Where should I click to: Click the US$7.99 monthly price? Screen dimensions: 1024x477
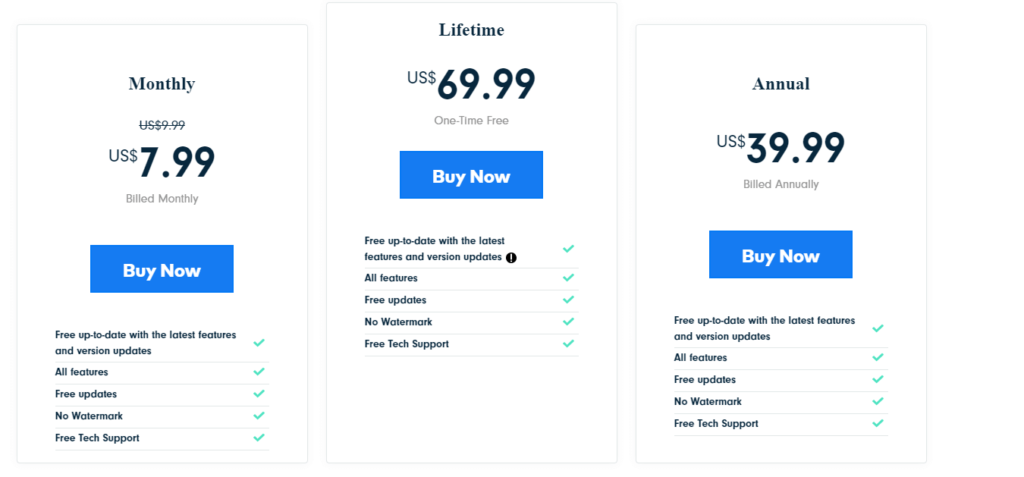(161, 161)
